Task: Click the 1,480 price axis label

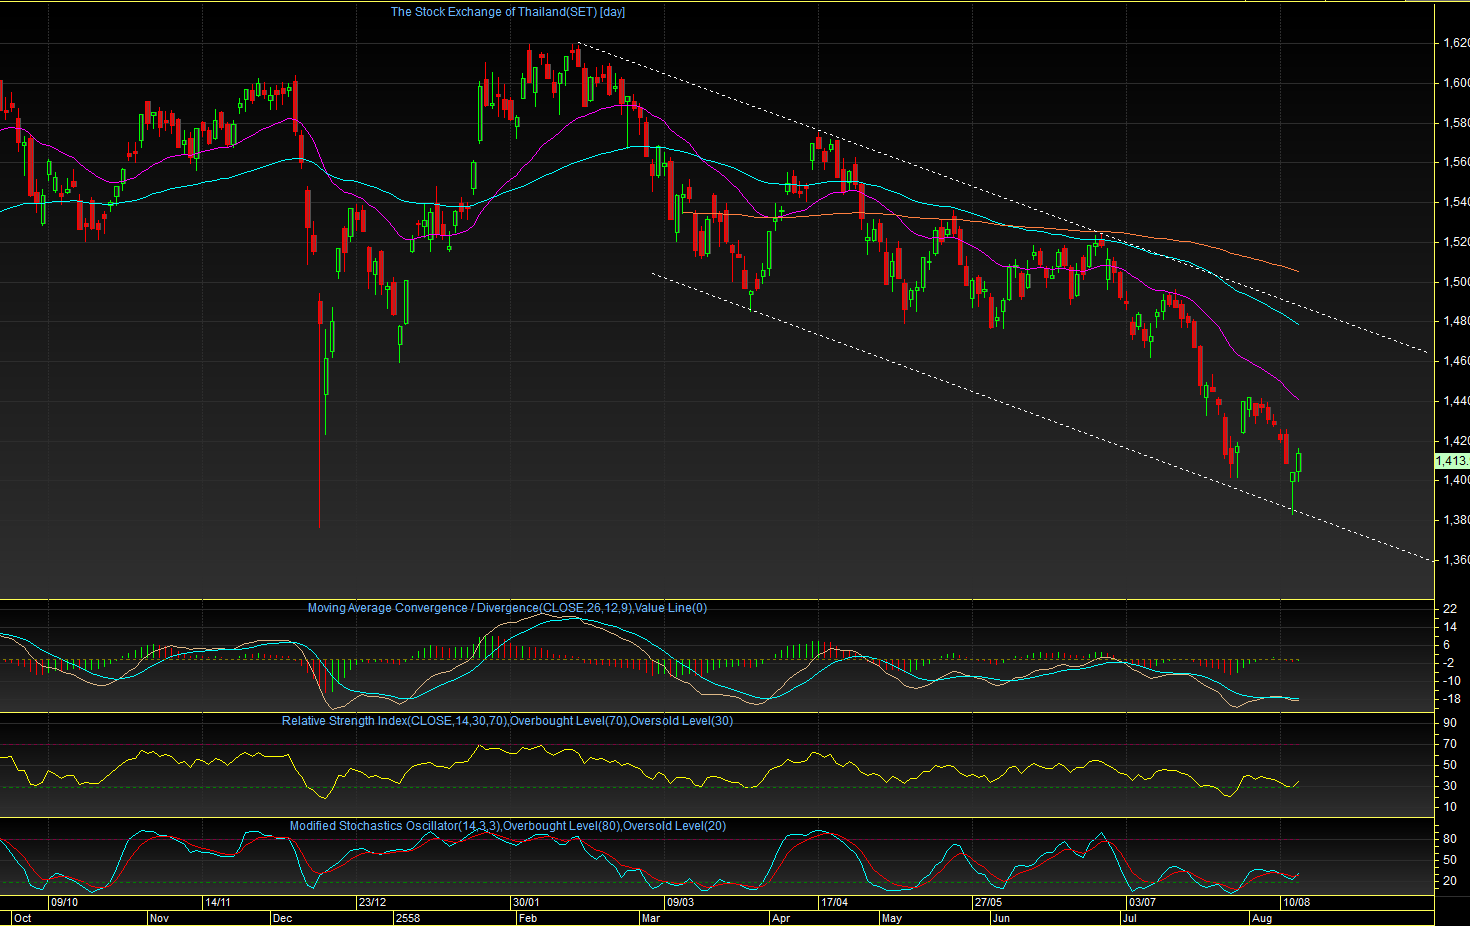Action: 1456,321
